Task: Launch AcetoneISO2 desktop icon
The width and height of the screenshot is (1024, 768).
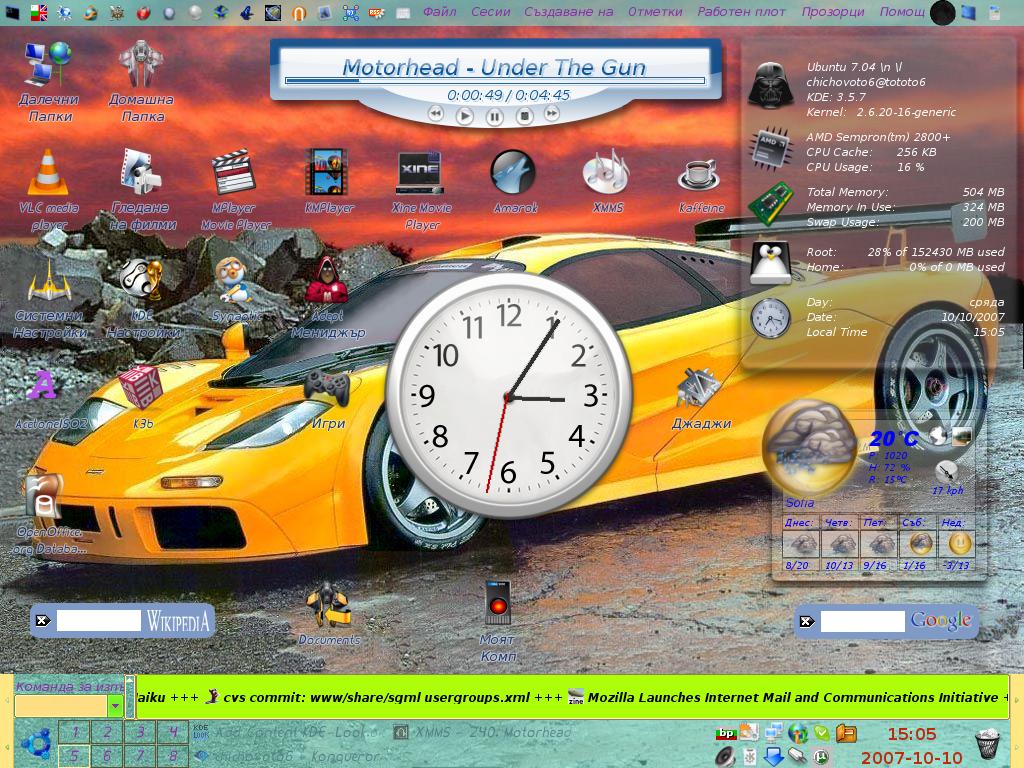Action: pos(42,385)
